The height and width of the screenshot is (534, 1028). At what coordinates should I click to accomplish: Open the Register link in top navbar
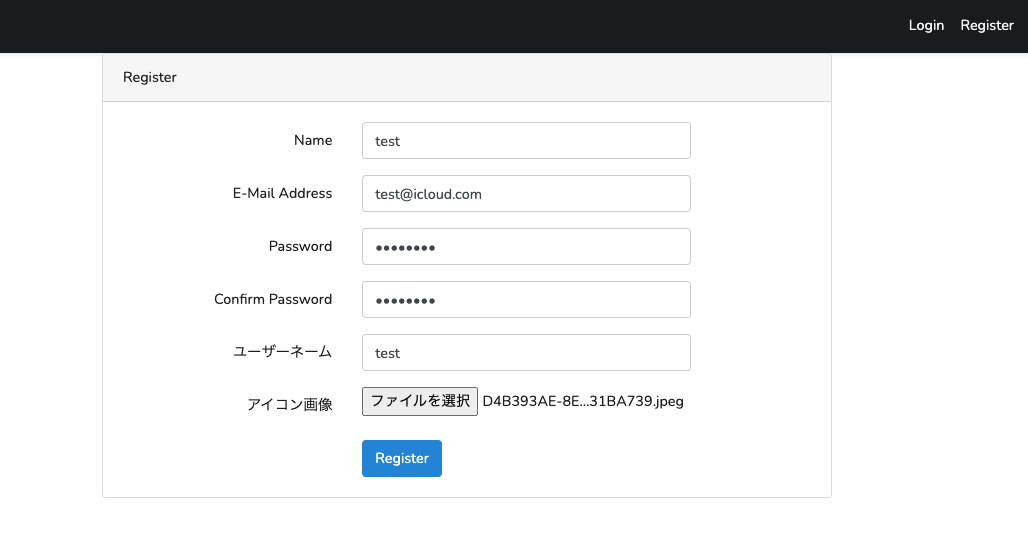tap(987, 25)
